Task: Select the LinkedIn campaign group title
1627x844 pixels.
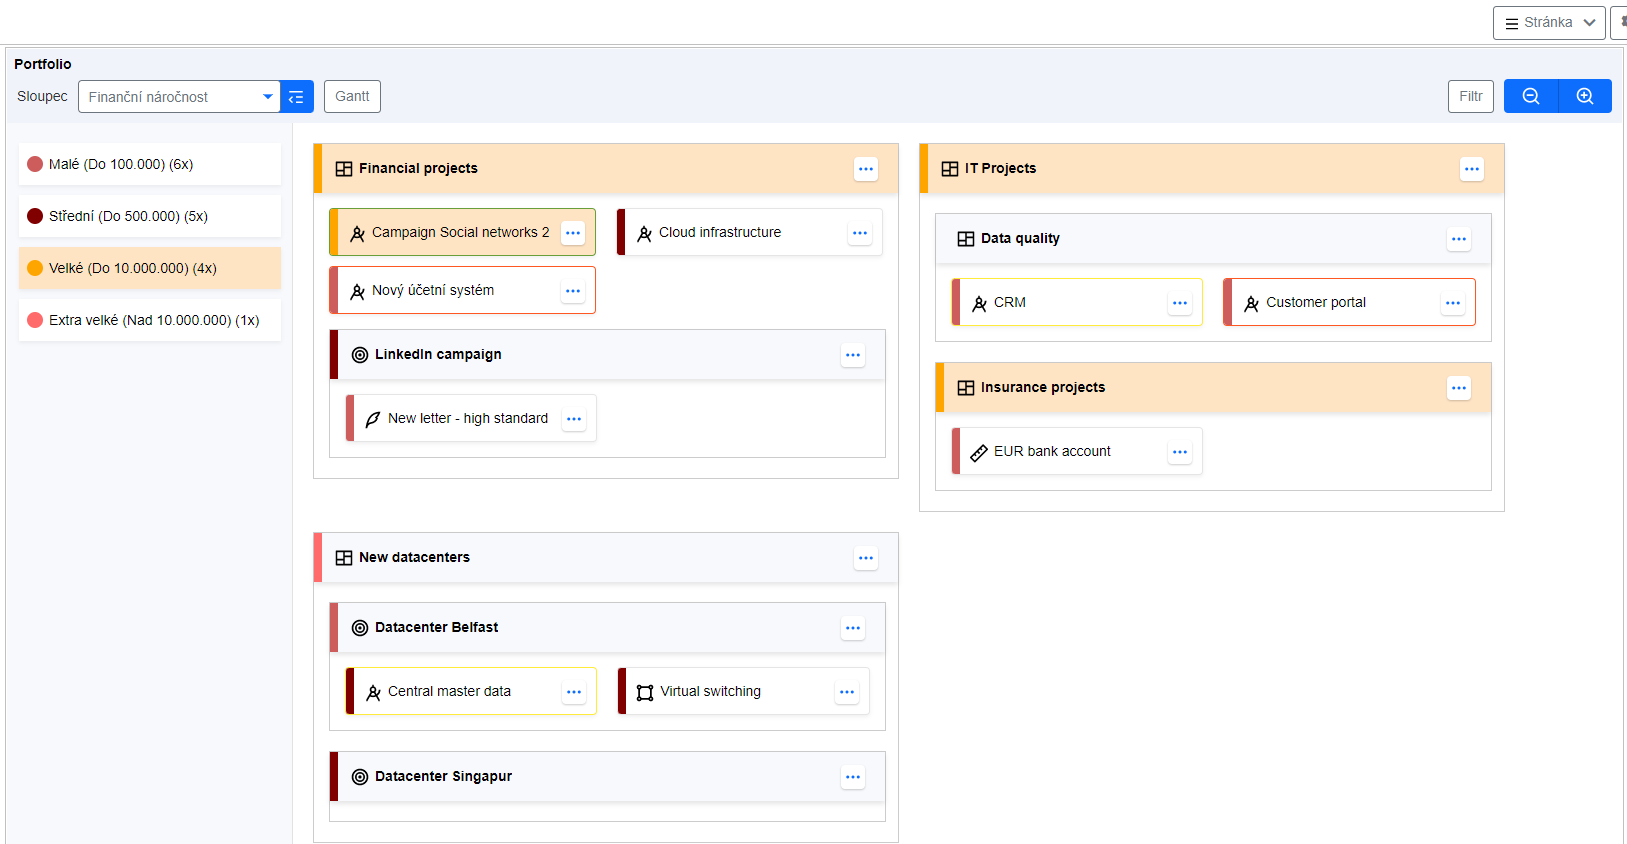Action: [438, 354]
